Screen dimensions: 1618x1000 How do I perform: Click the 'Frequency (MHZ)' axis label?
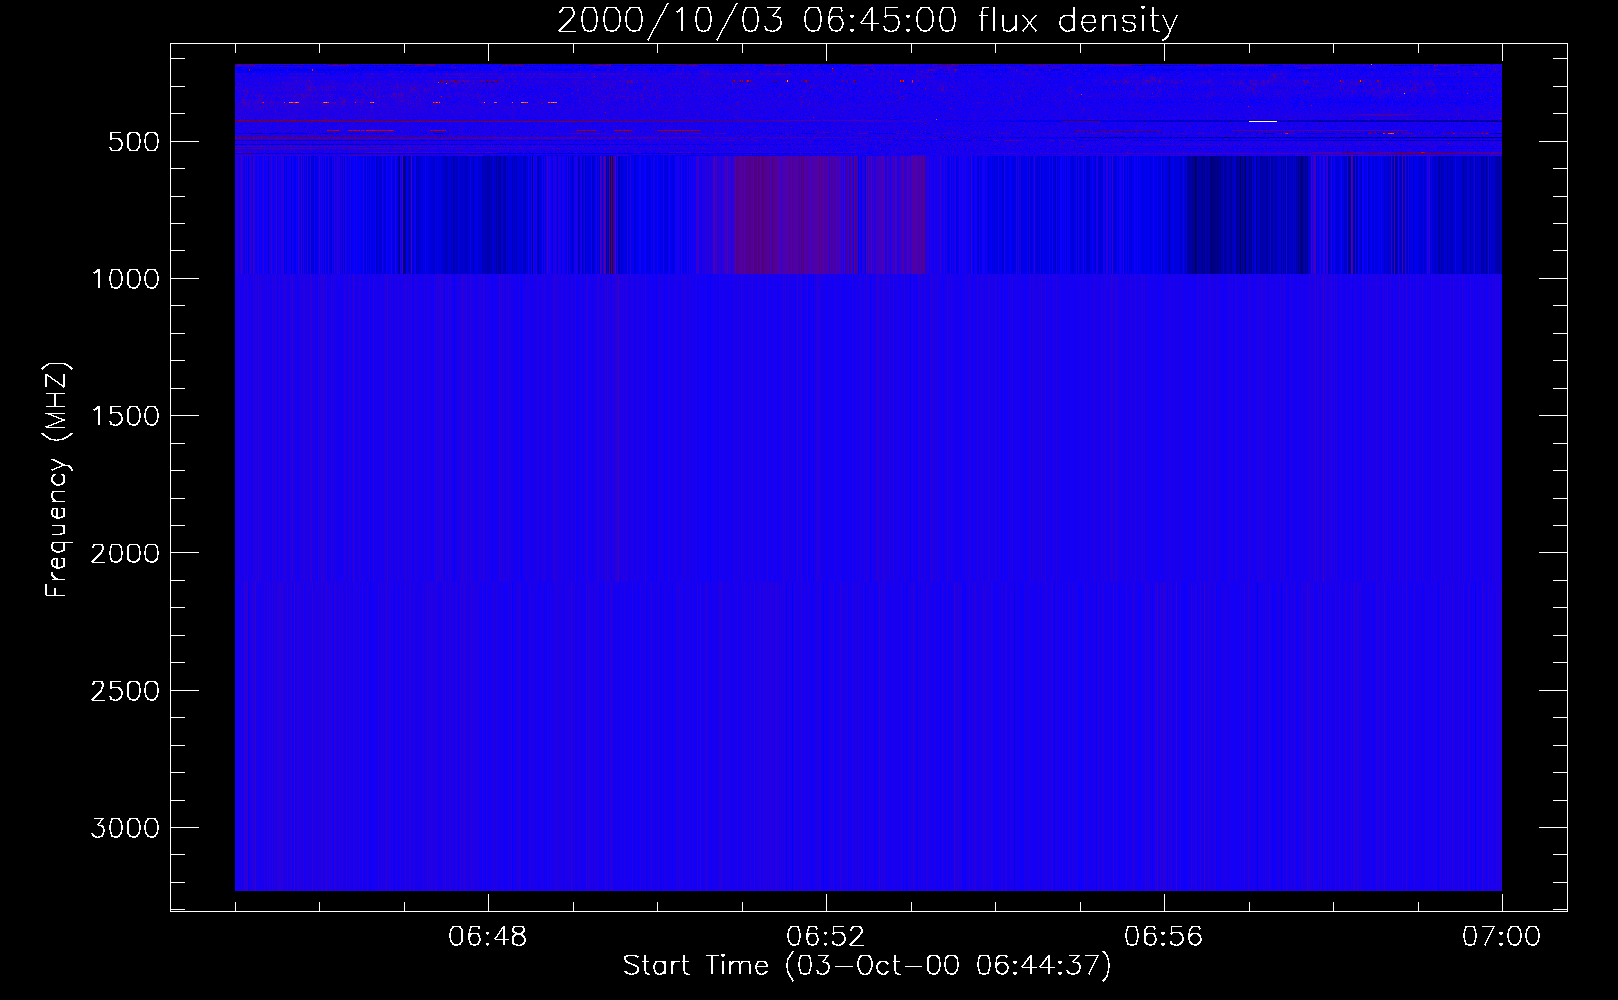pos(57,480)
